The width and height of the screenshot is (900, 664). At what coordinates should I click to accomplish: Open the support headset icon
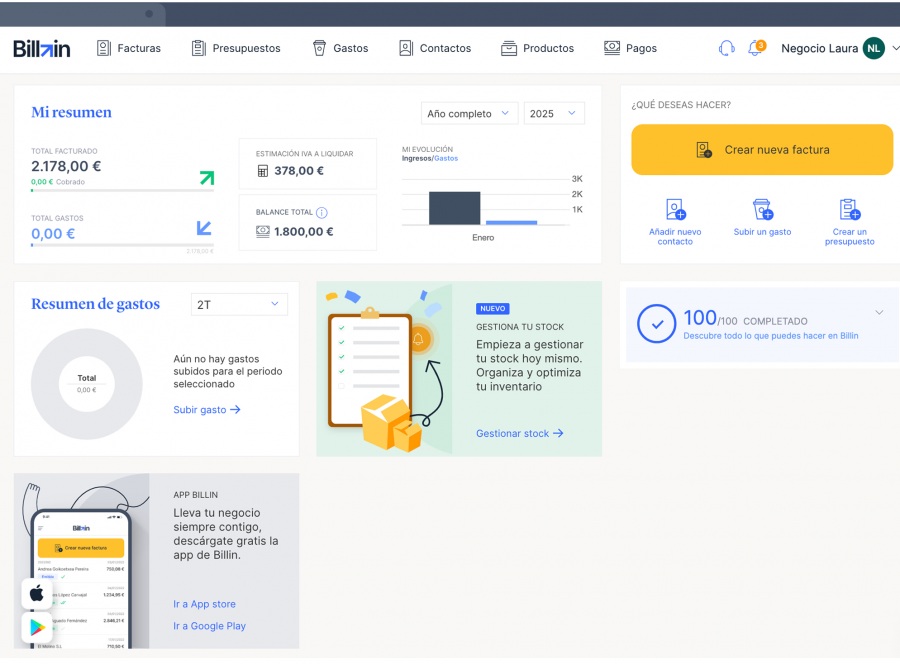pos(727,48)
